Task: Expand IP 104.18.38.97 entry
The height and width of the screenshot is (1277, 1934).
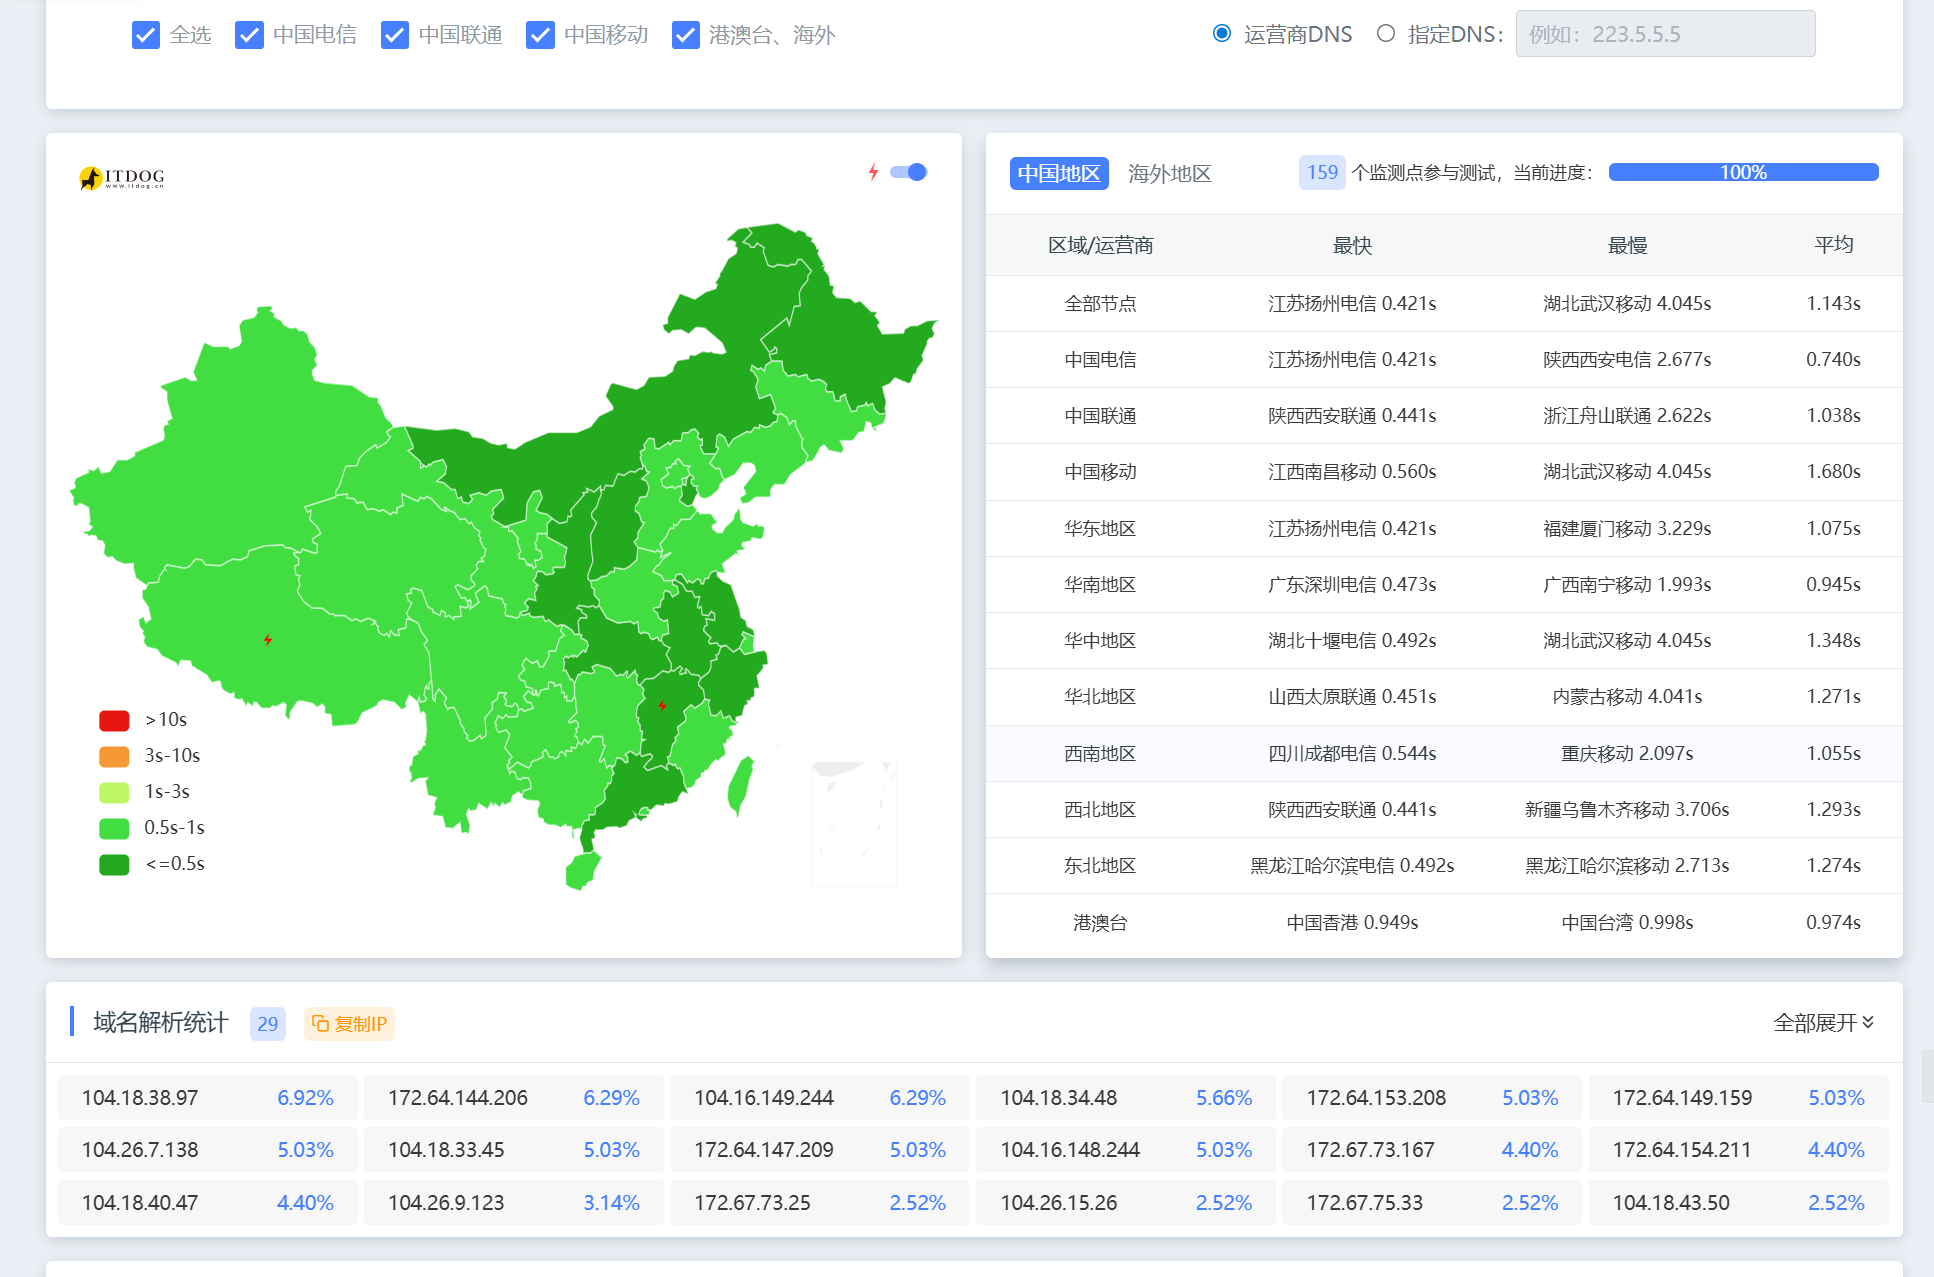Action: (x=207, y=1098)
